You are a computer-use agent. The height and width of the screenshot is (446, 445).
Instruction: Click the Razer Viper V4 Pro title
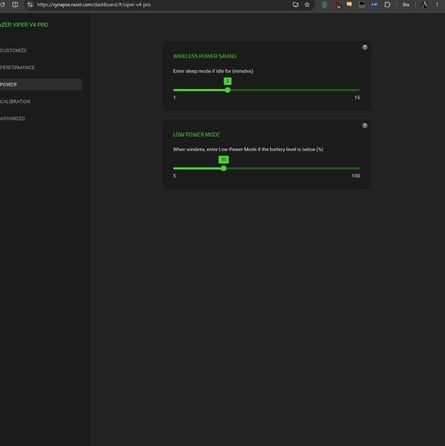pyautogui.click(x=24, y=25)
